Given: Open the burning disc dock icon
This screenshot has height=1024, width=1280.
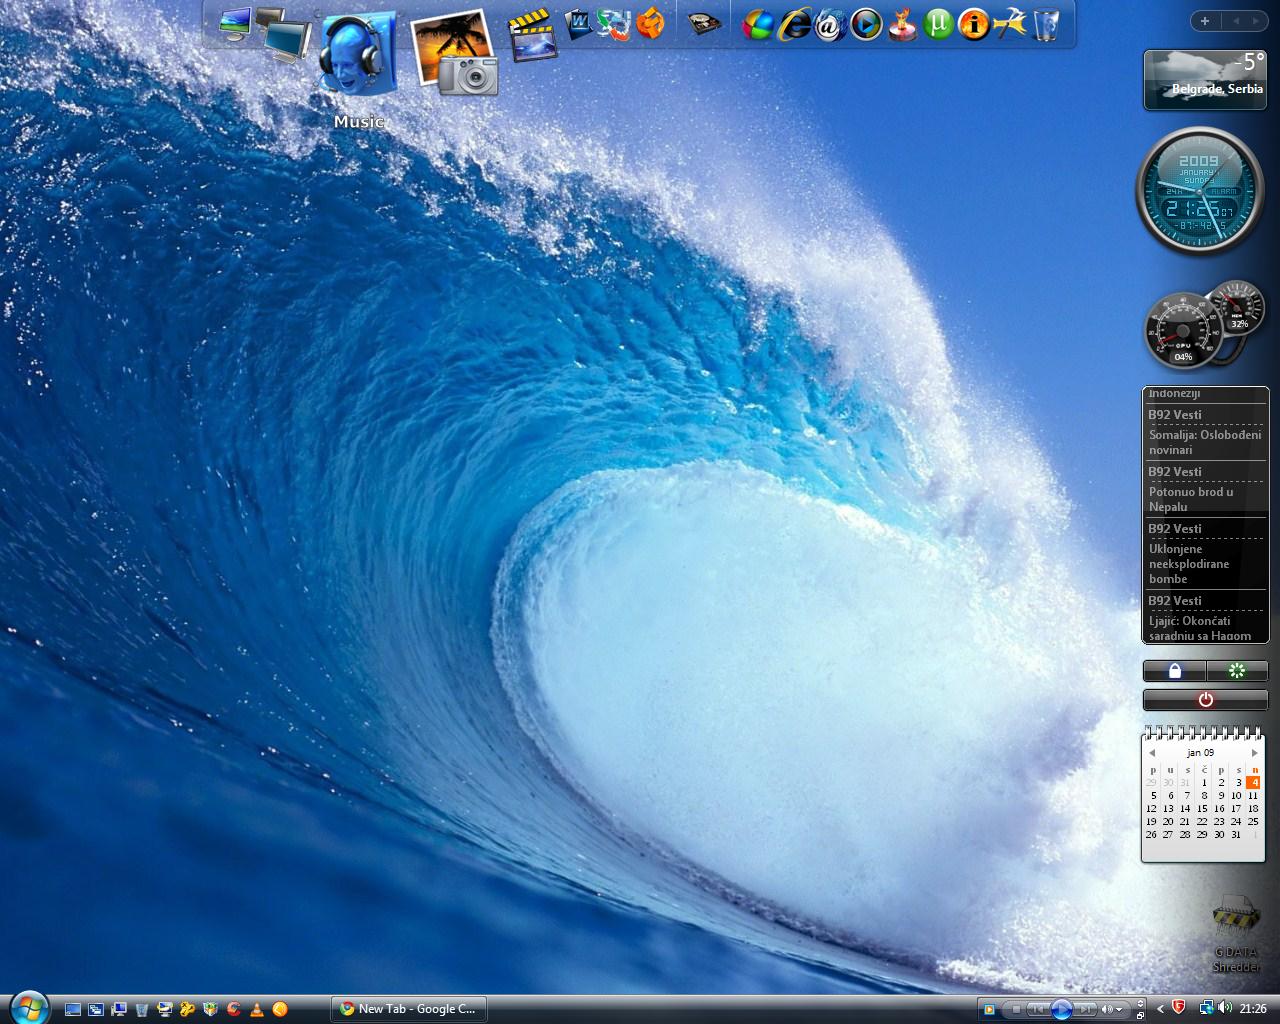Looking at the screenshot, I should pos(902,24).
